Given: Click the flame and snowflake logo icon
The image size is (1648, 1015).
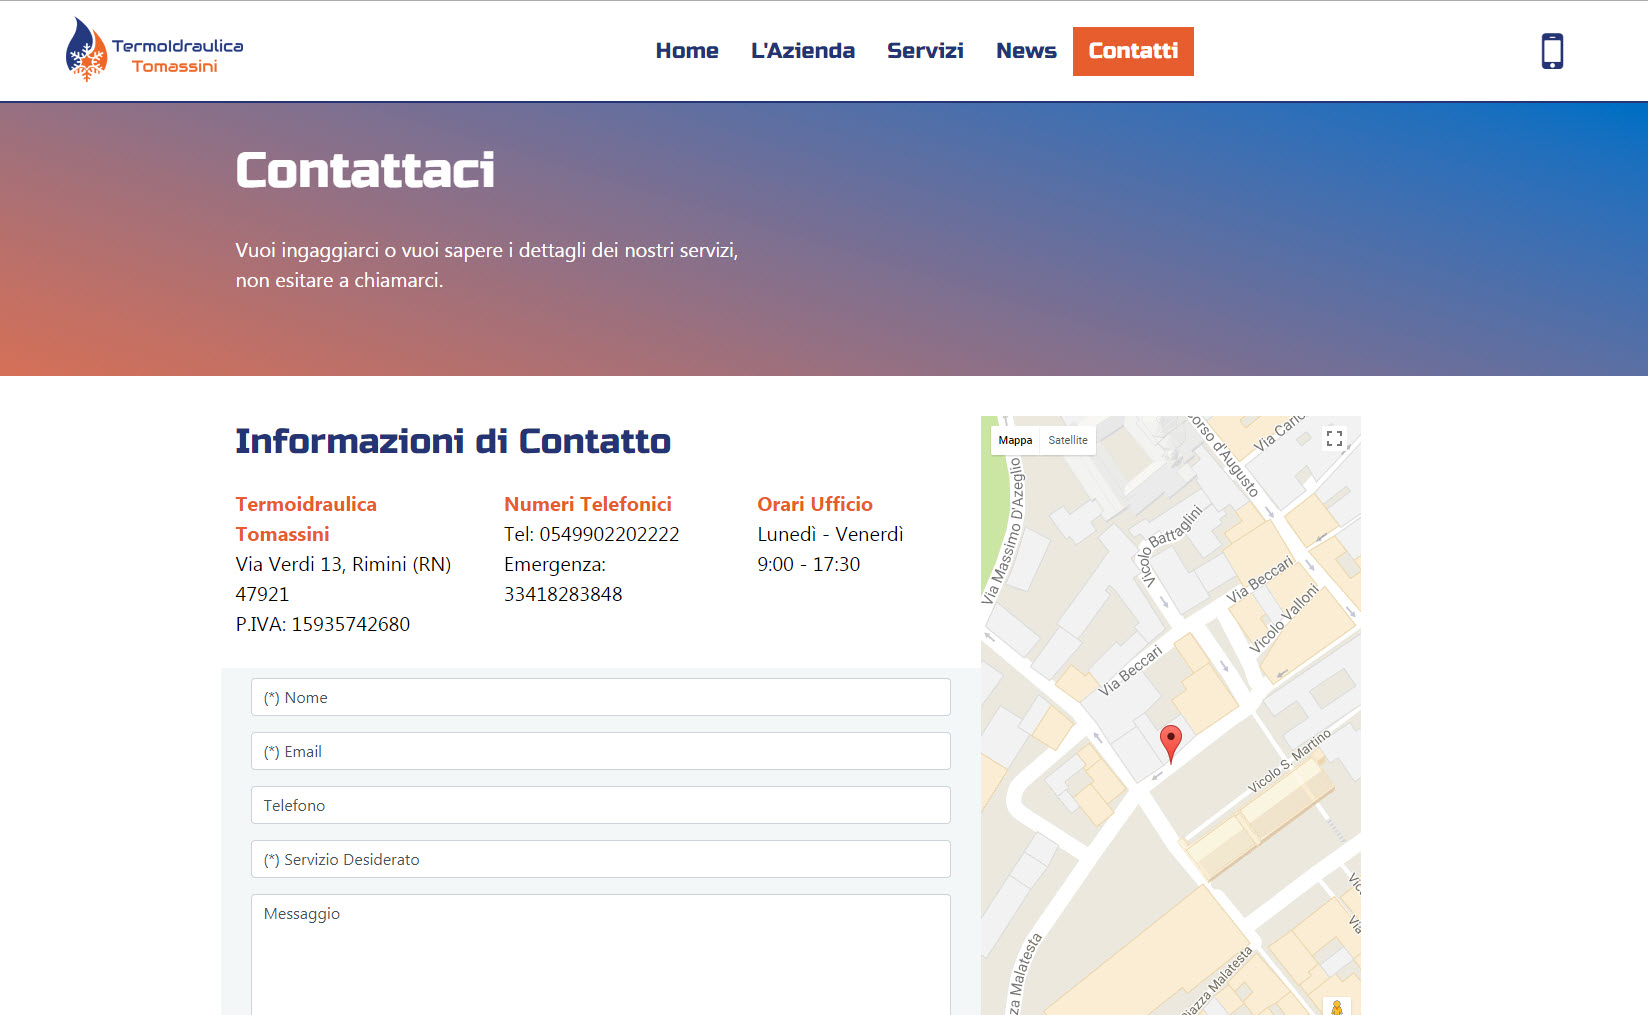Looking at the screenshot, I should [86, 50].
